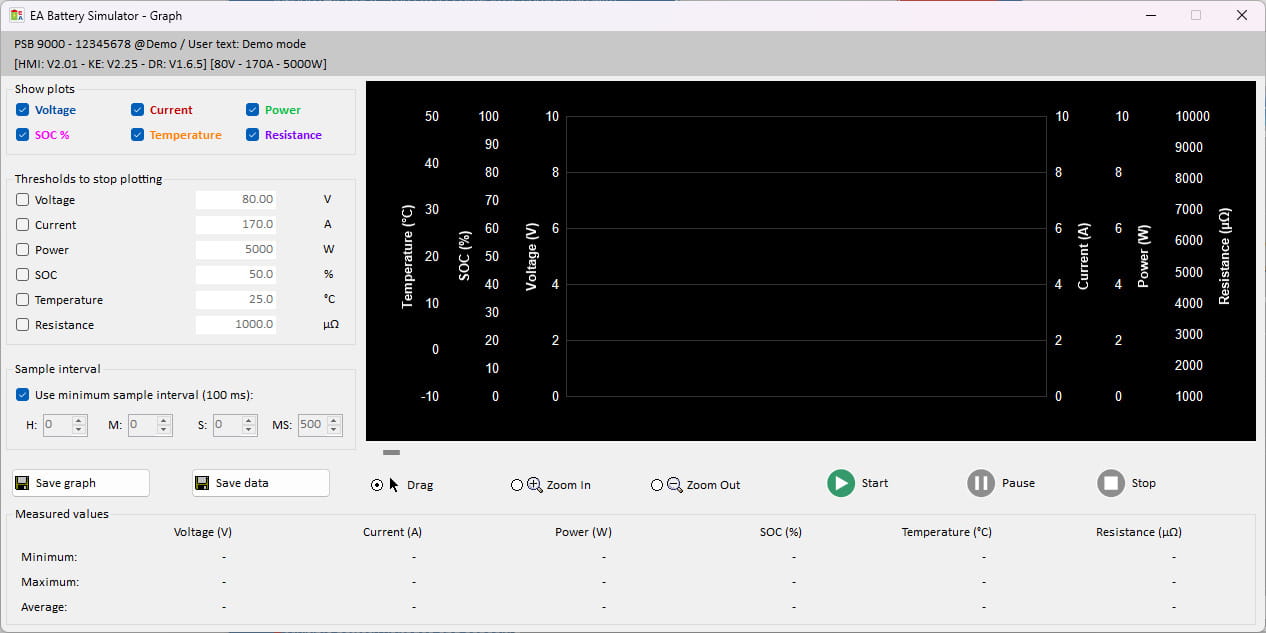
Task: Click the Power threshold value field
Action: pos(236,249)
